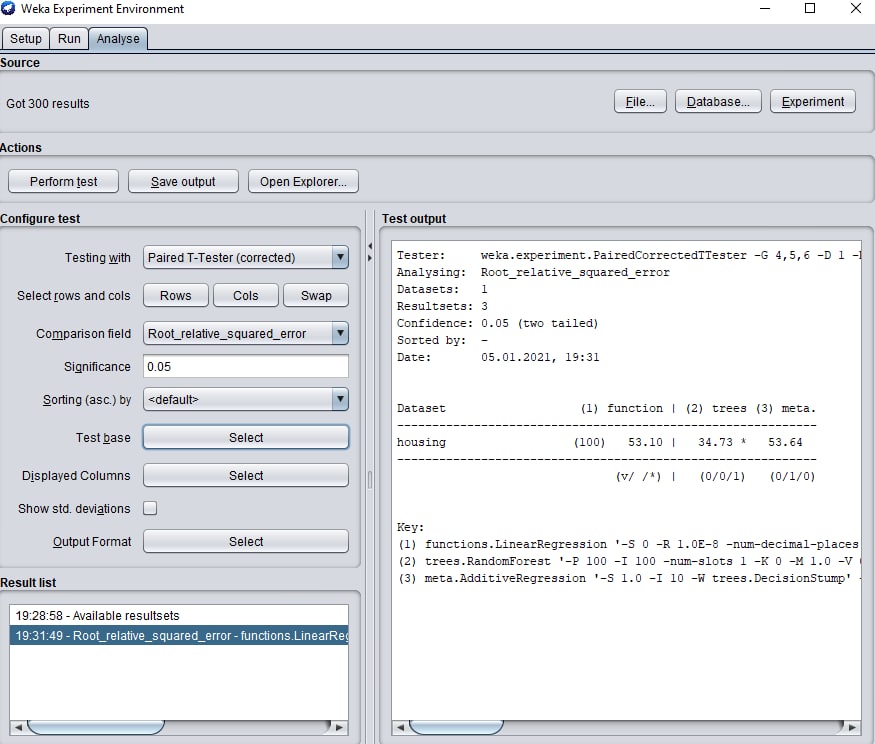Click Test output scroll right arrow

[852, 727]
